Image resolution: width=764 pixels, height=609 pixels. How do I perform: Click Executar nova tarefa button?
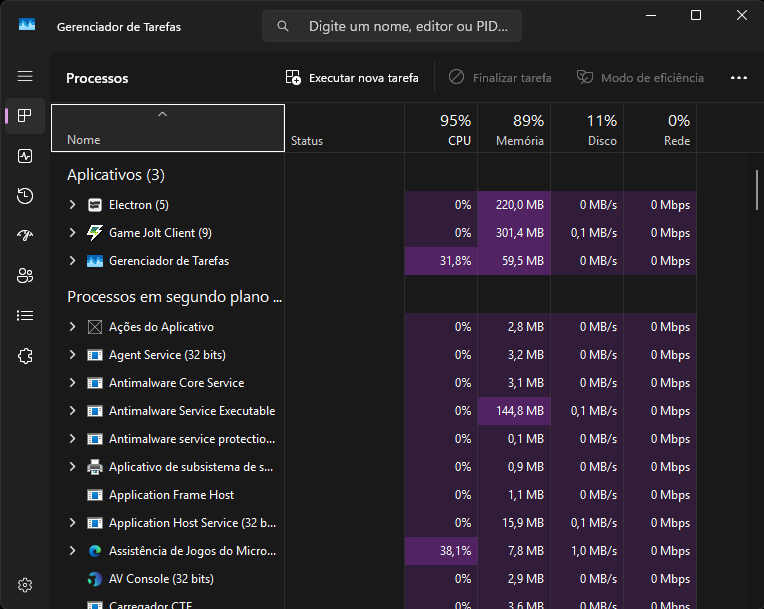[x=352, y=77]
